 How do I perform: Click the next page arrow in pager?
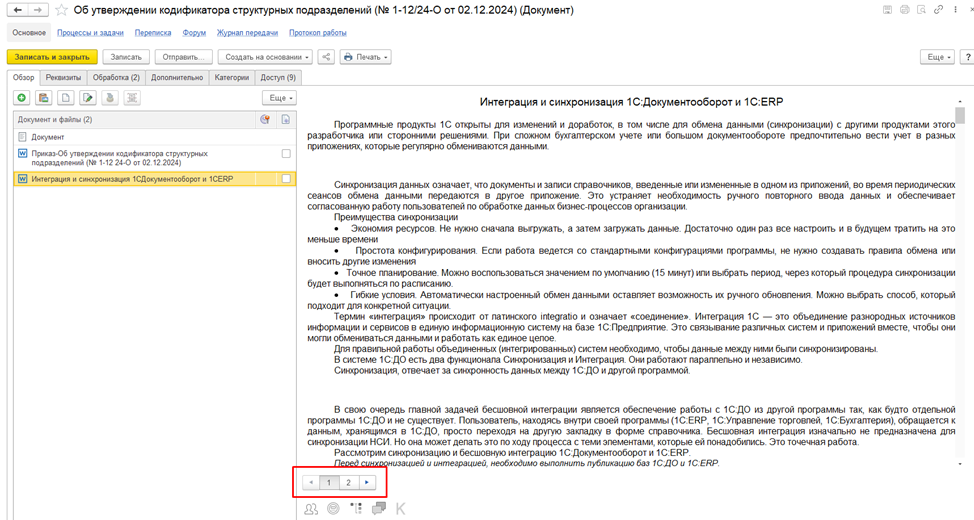[x=367, y=482]
